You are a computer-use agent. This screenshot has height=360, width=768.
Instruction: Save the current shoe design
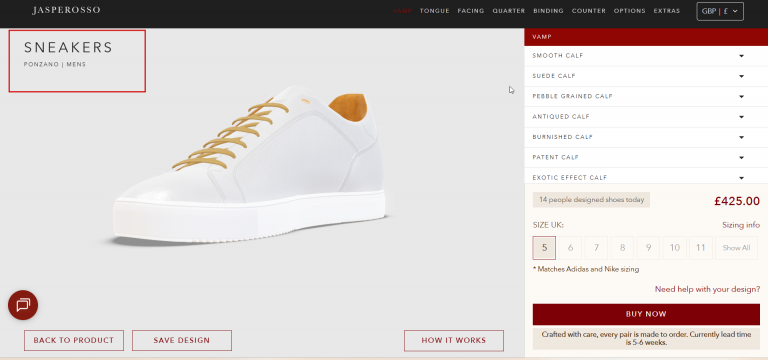pos(182,340)
